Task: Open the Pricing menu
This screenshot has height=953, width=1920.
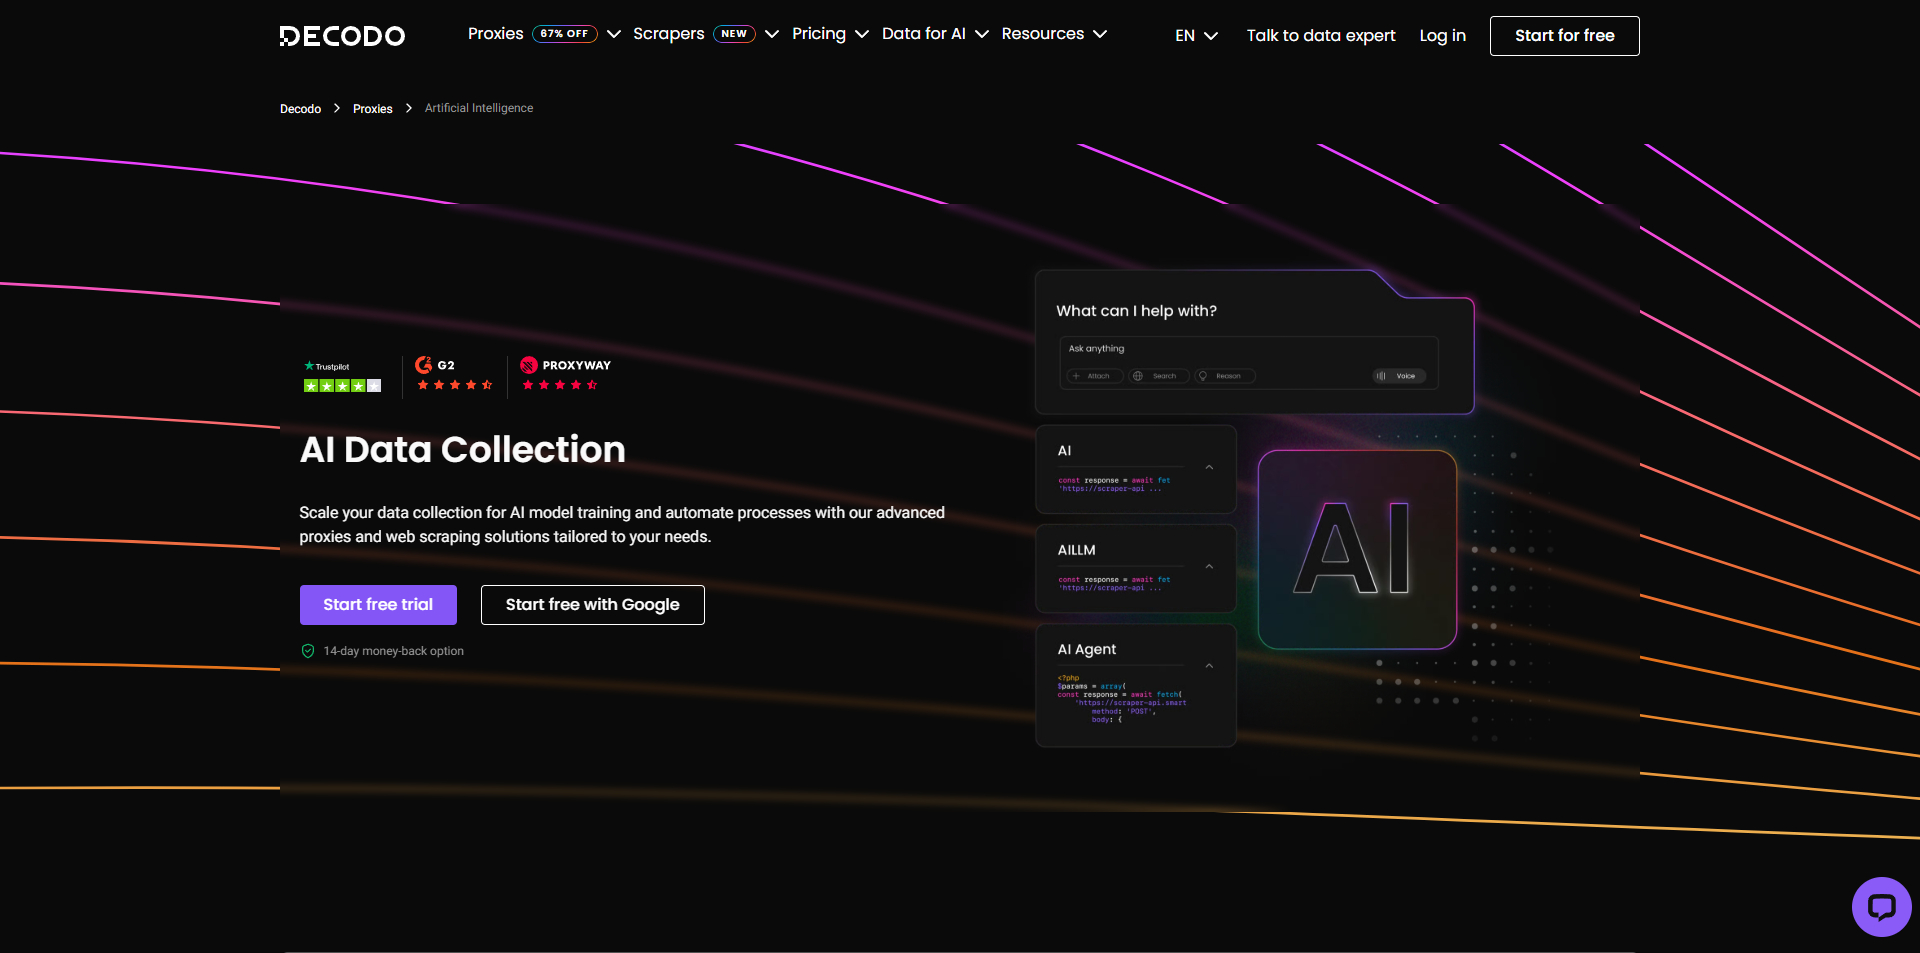Action: coord(829,34)
